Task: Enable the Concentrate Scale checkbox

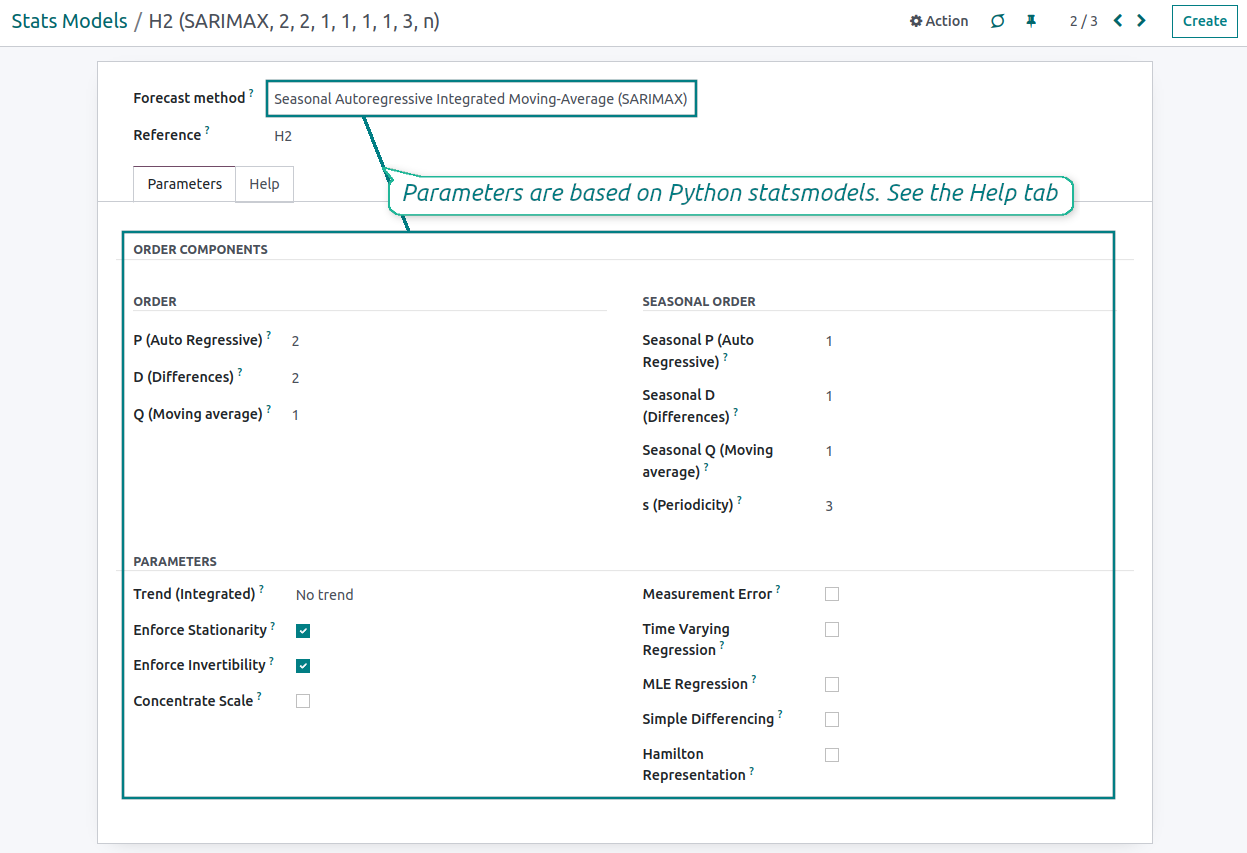Action: (303, 701)
